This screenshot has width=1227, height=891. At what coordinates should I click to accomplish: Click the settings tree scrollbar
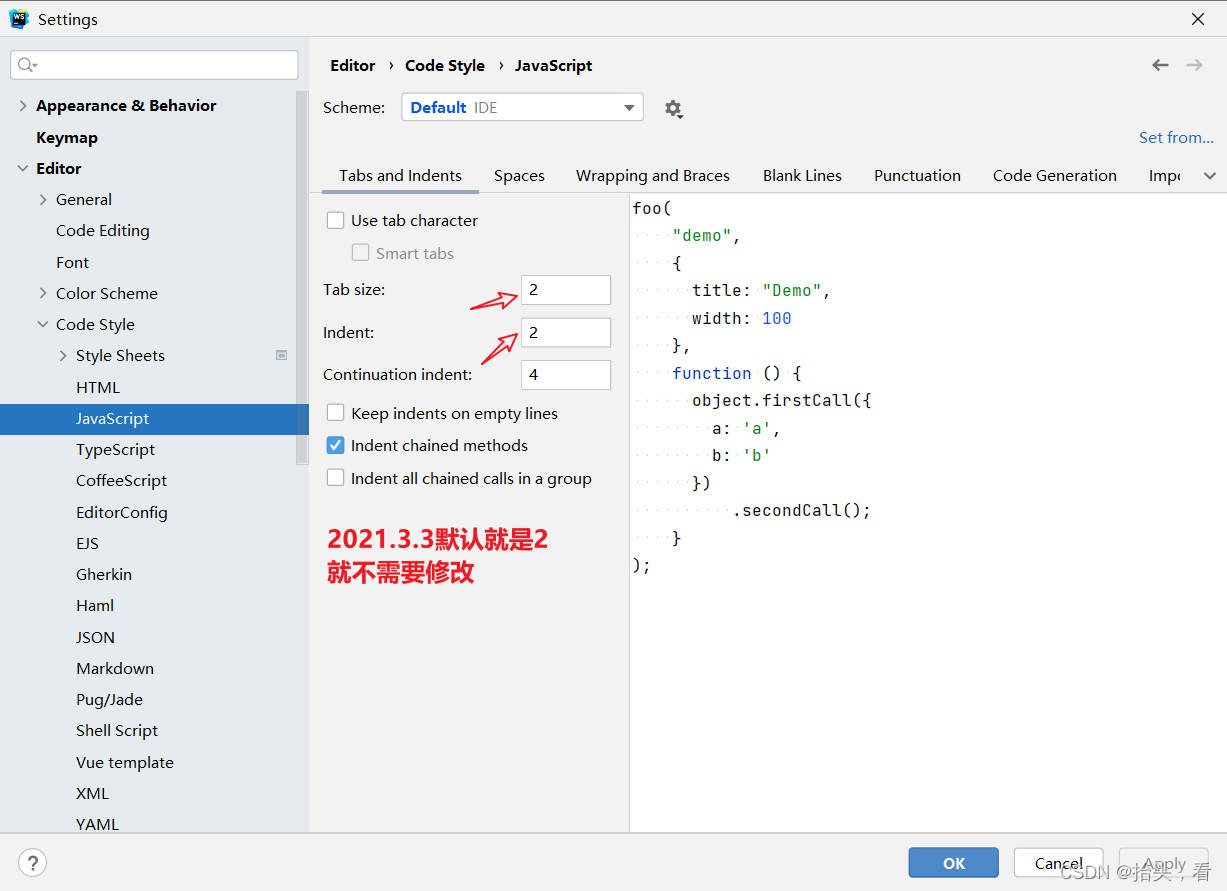click(302, 278)
